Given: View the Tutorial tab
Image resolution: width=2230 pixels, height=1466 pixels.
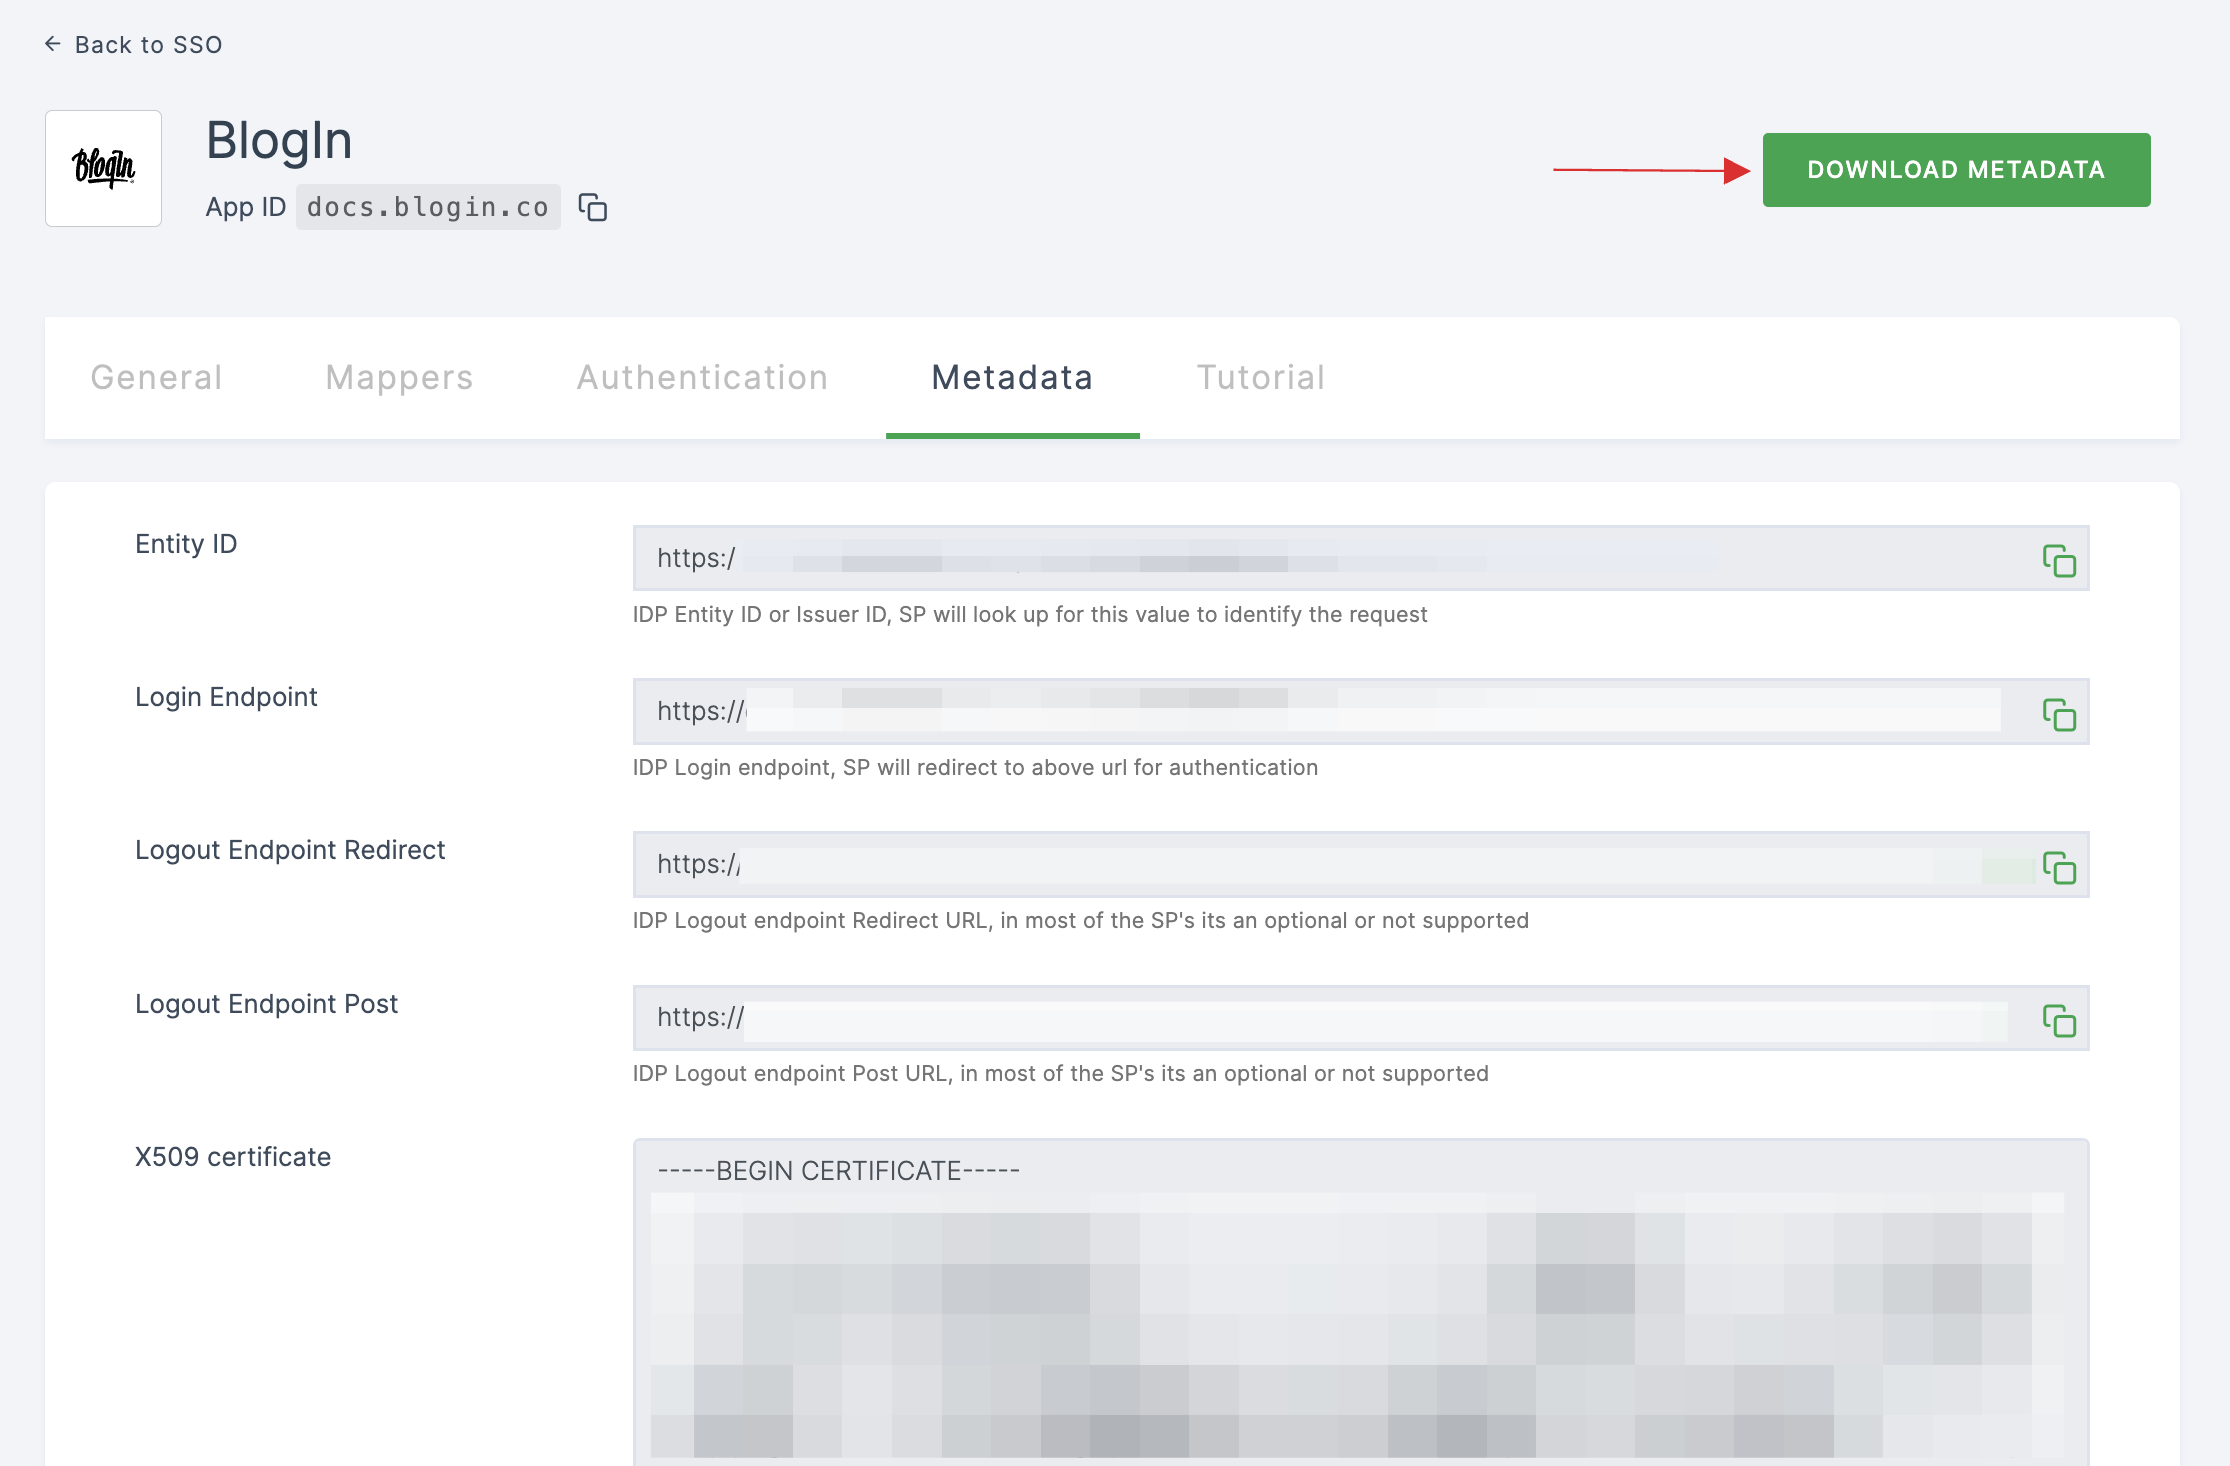Looking at the screenshot, I should [x=1260, y=377].
